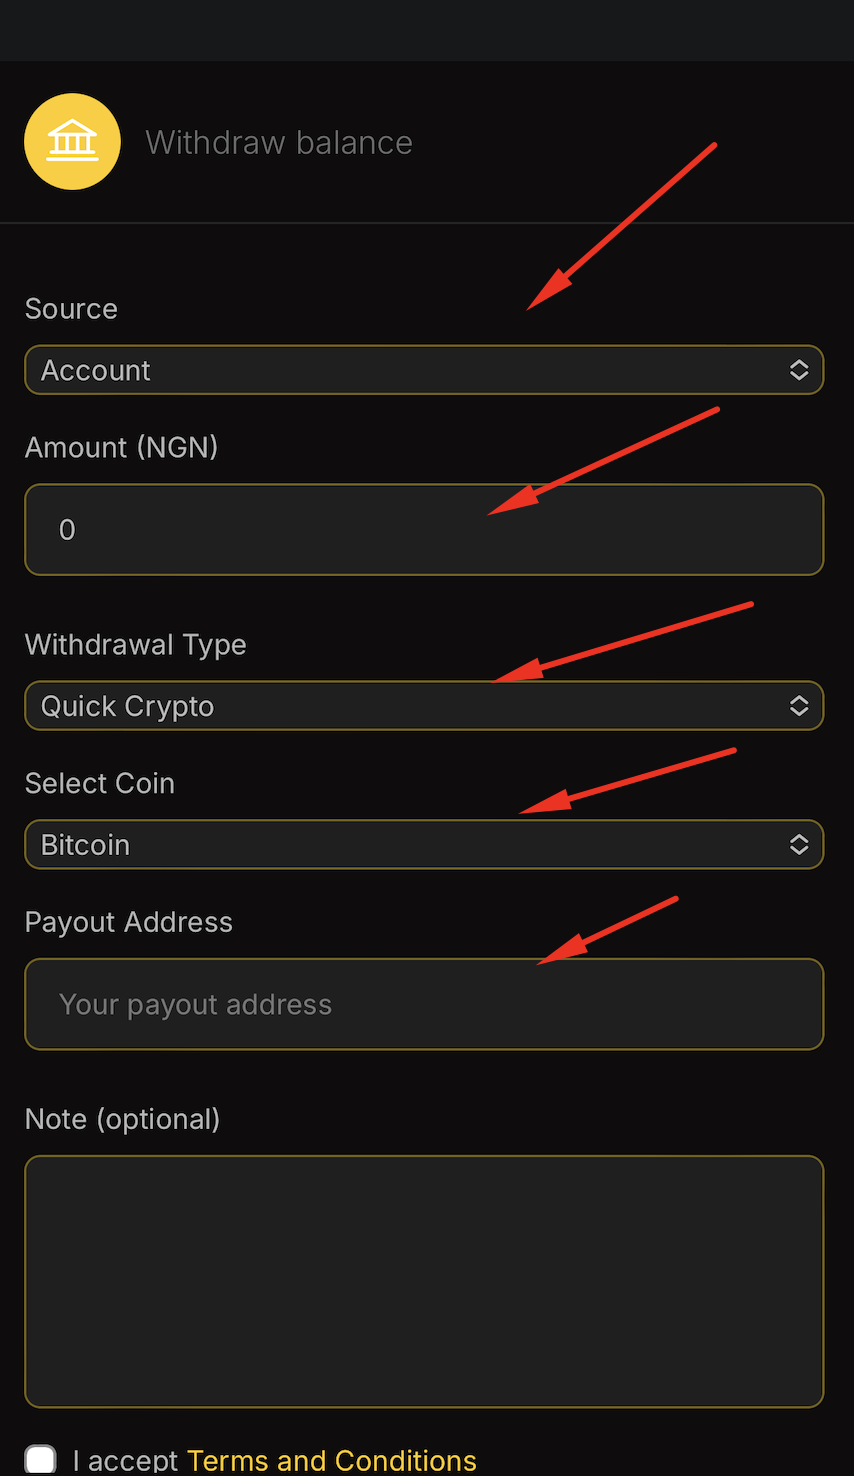Click the Withdraw balance heading
Image resolution: width=854 pixels, height=1476 pixels.
click(279, 143)
